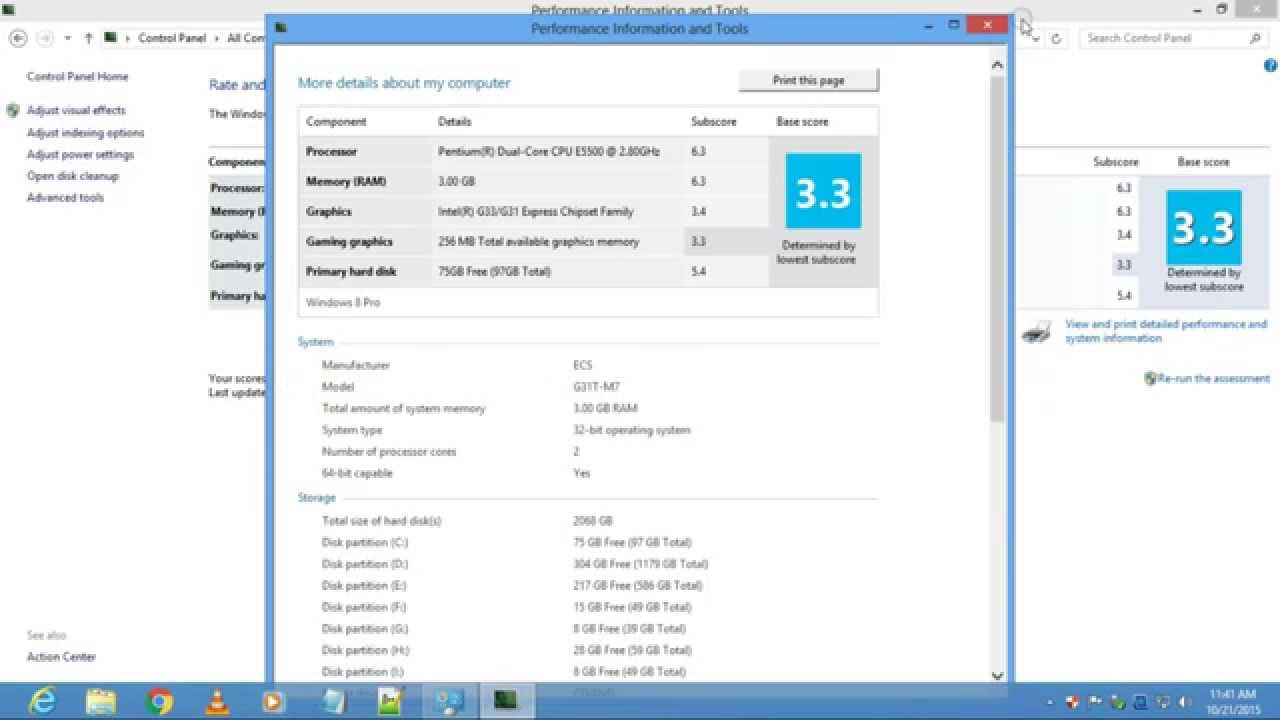Refresh the Control Panel window
The image size is (1280, 720).
(x=1056, y=38)
